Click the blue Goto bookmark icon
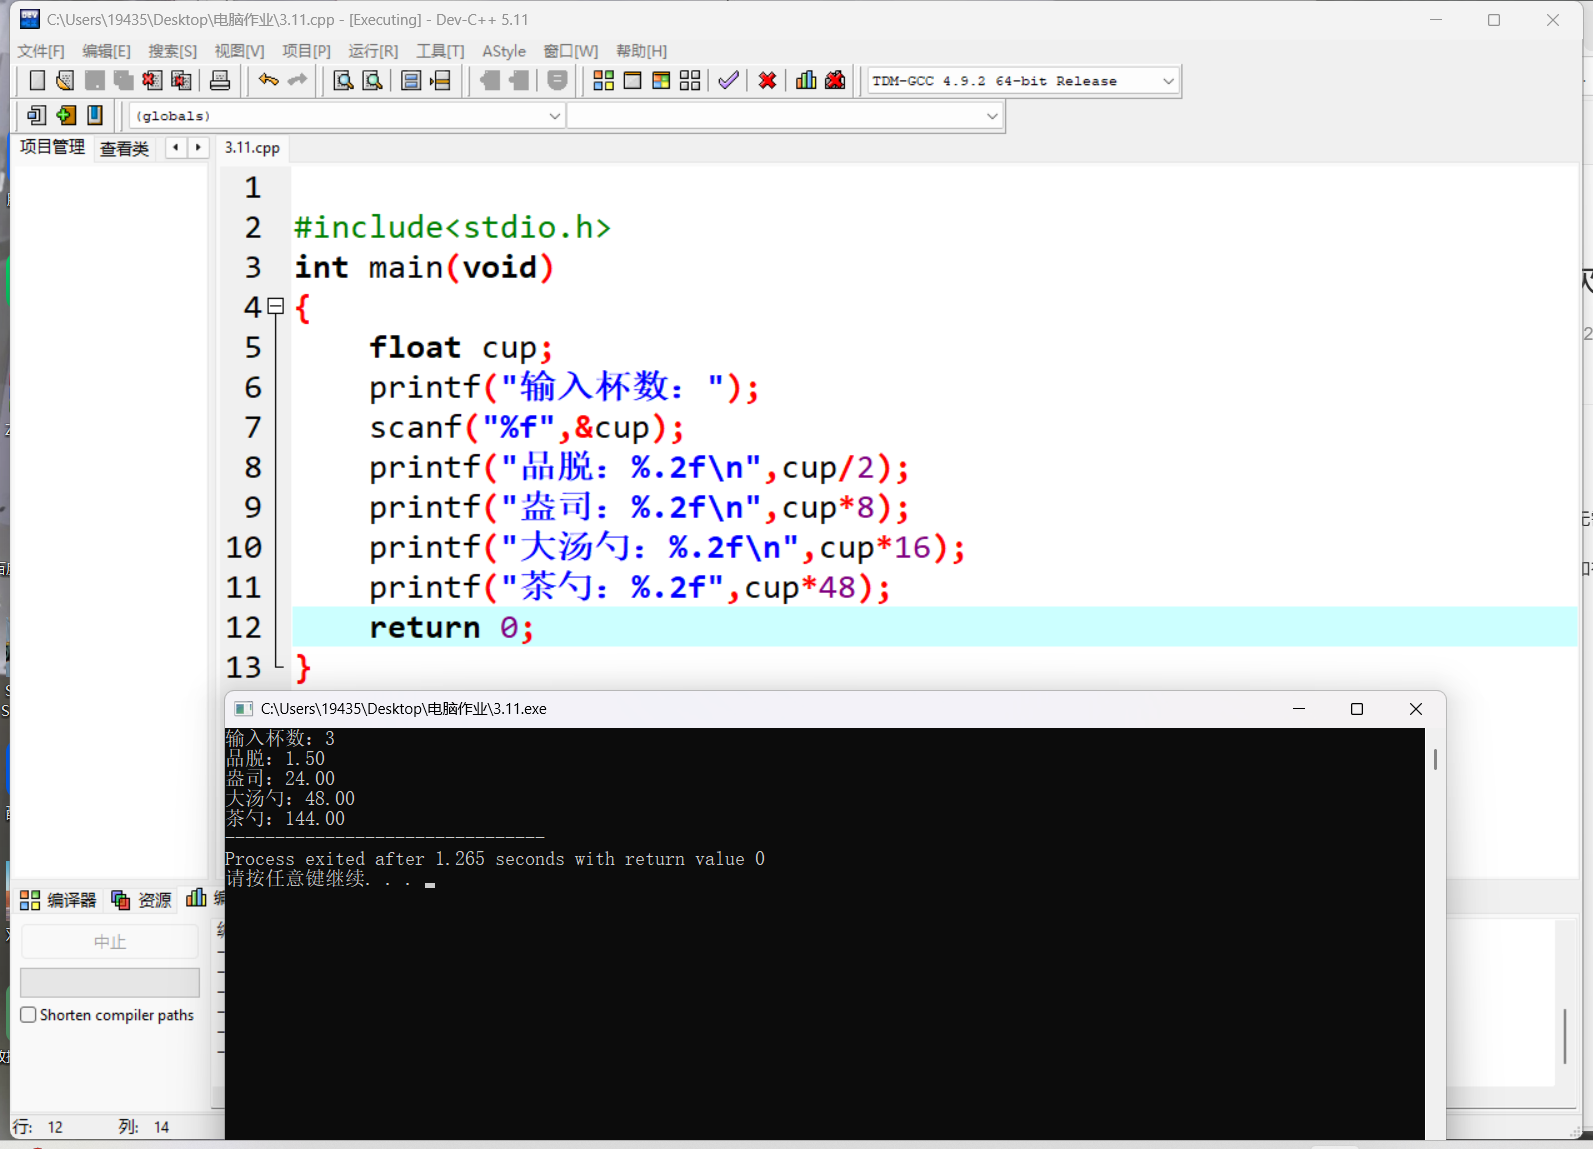The width and height of the screenshot is (1593, 1149). point(95,116)
